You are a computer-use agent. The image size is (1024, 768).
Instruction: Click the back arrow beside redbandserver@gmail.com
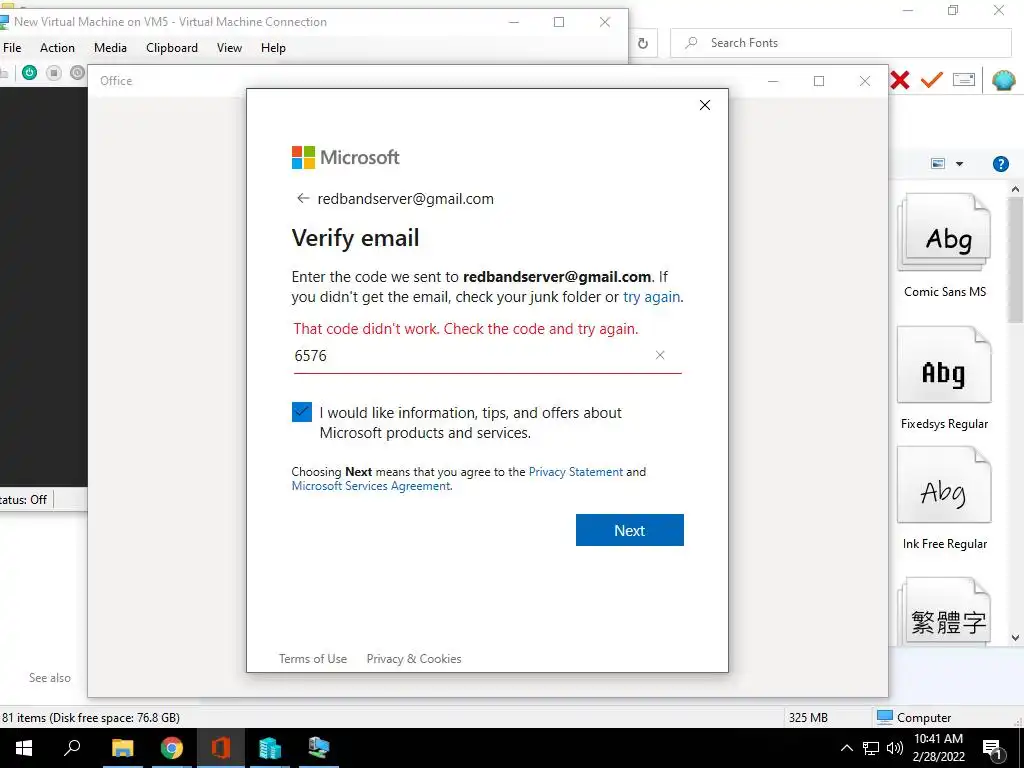point(302,199)
